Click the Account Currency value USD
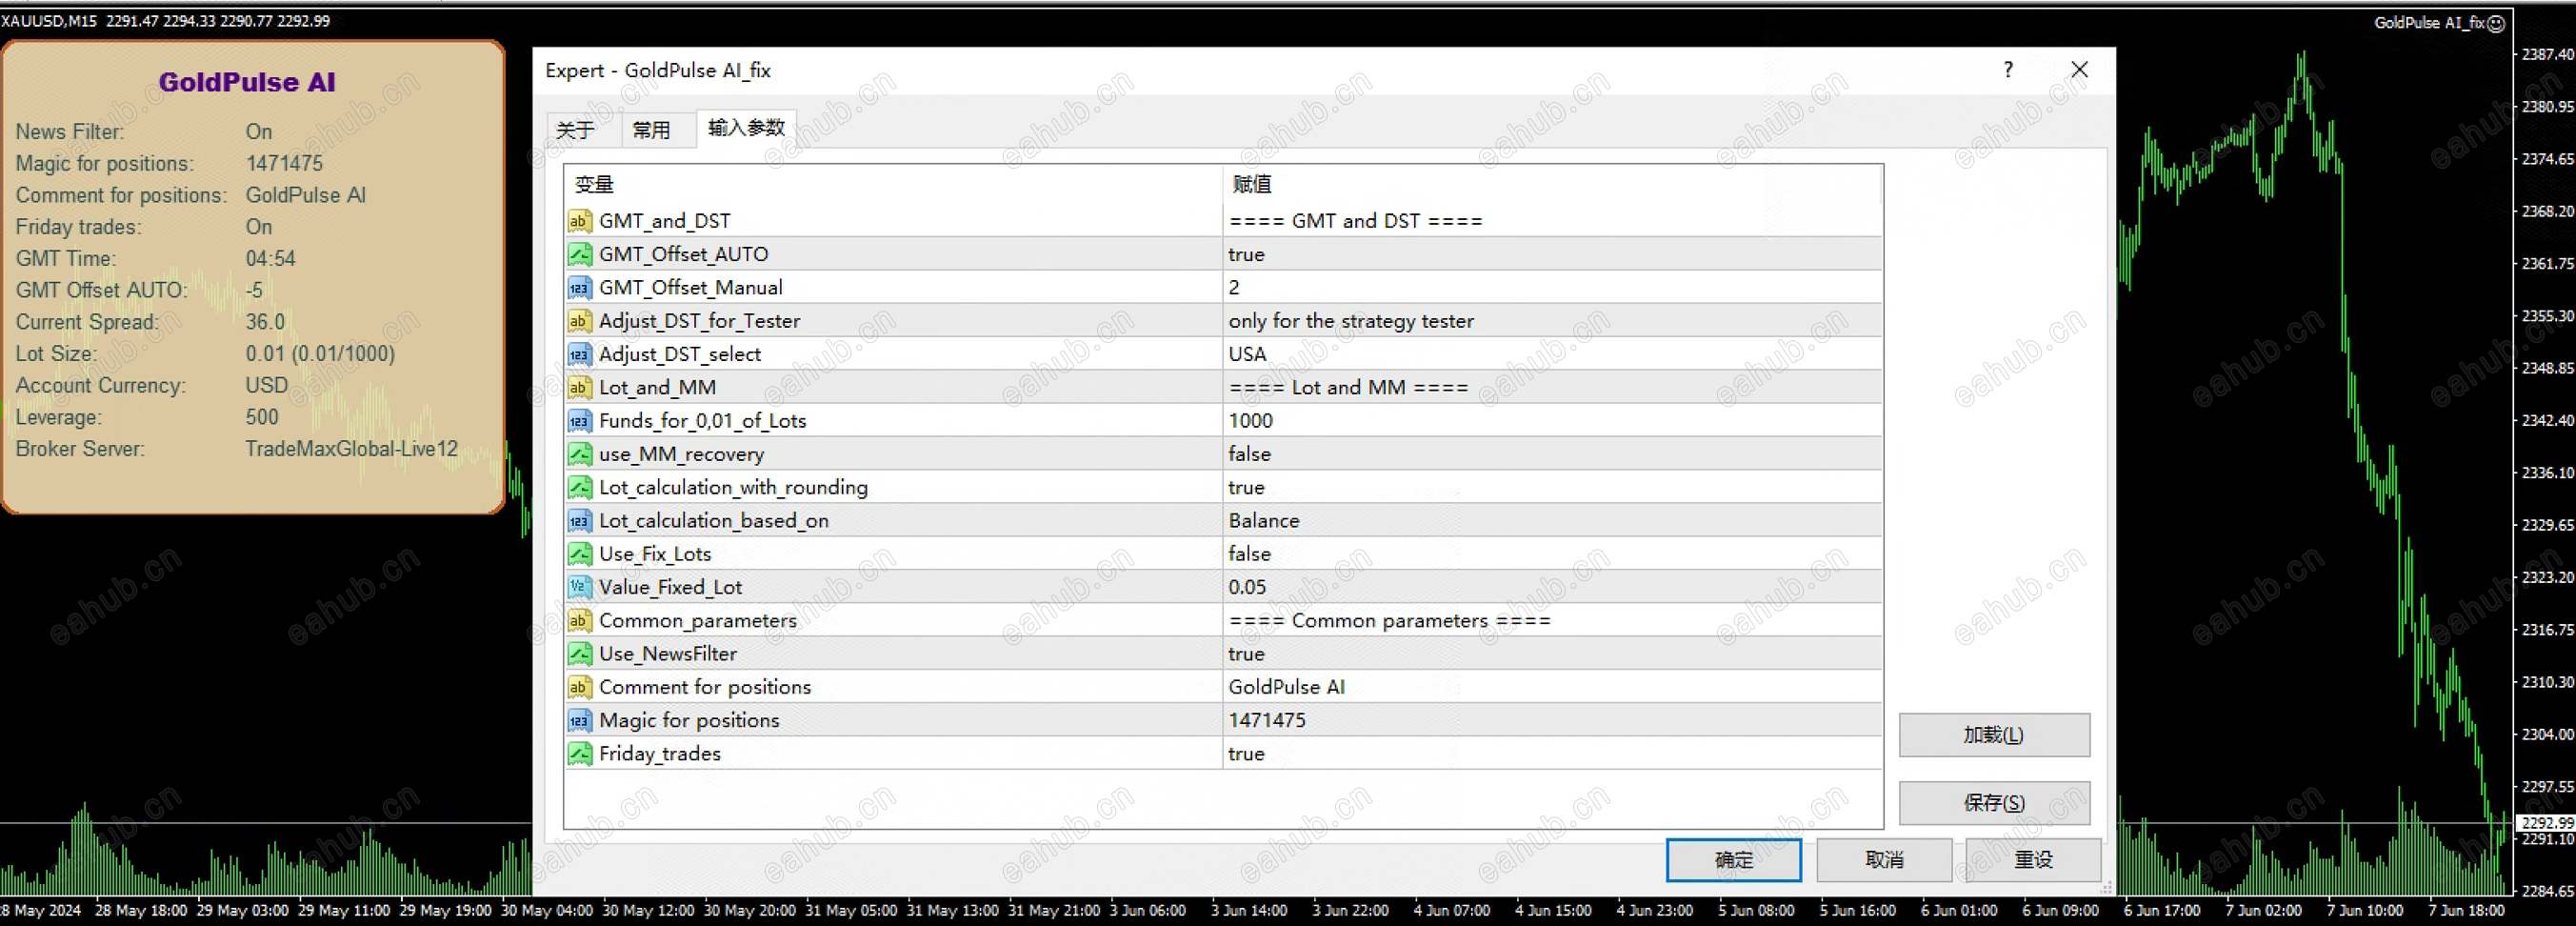This screenshot has width=2576, height=926. [x=267, y=386]
